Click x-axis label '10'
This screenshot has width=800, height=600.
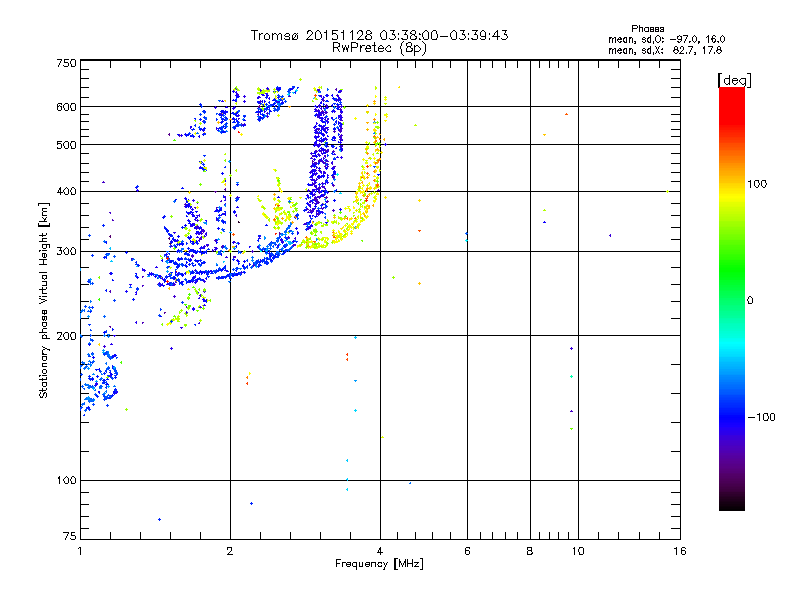pos(578,551)
